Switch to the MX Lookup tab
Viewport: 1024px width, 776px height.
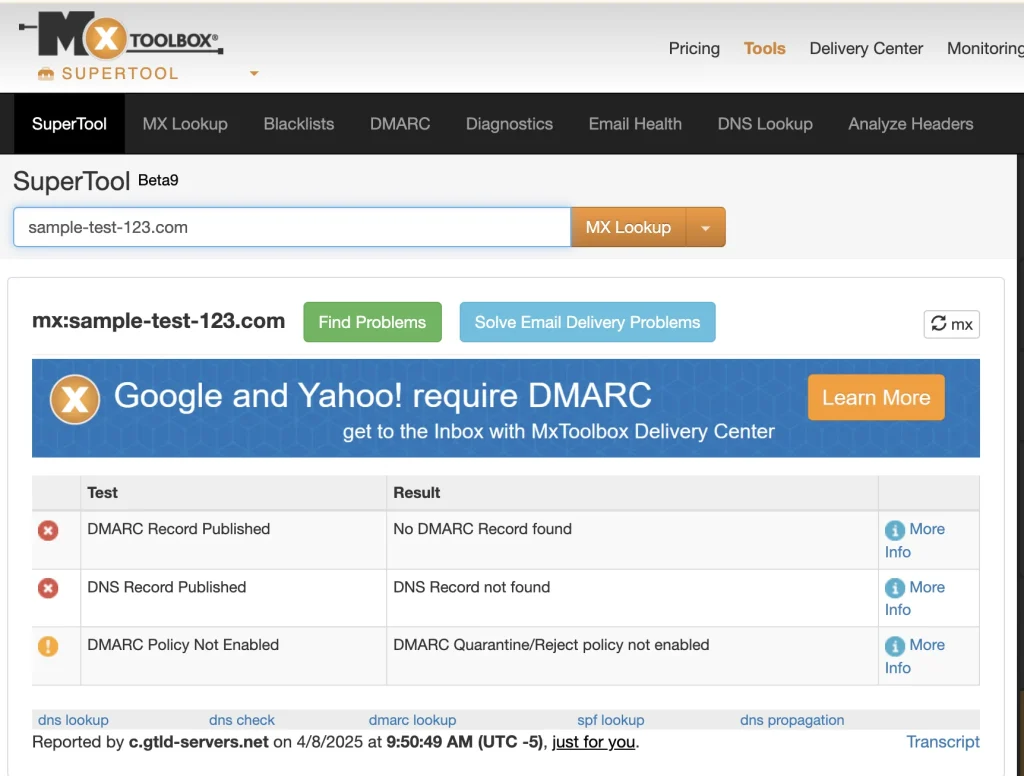(x=185, y=123)
